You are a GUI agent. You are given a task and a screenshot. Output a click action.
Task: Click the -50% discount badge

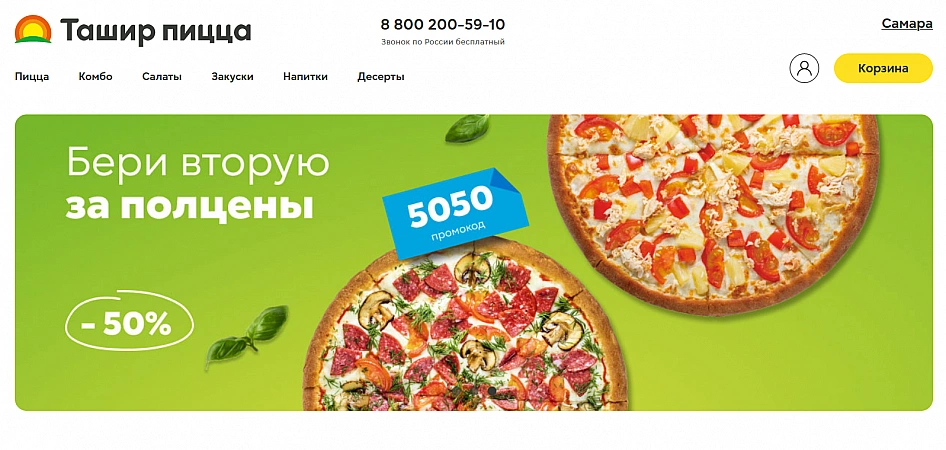coord(129,325)
